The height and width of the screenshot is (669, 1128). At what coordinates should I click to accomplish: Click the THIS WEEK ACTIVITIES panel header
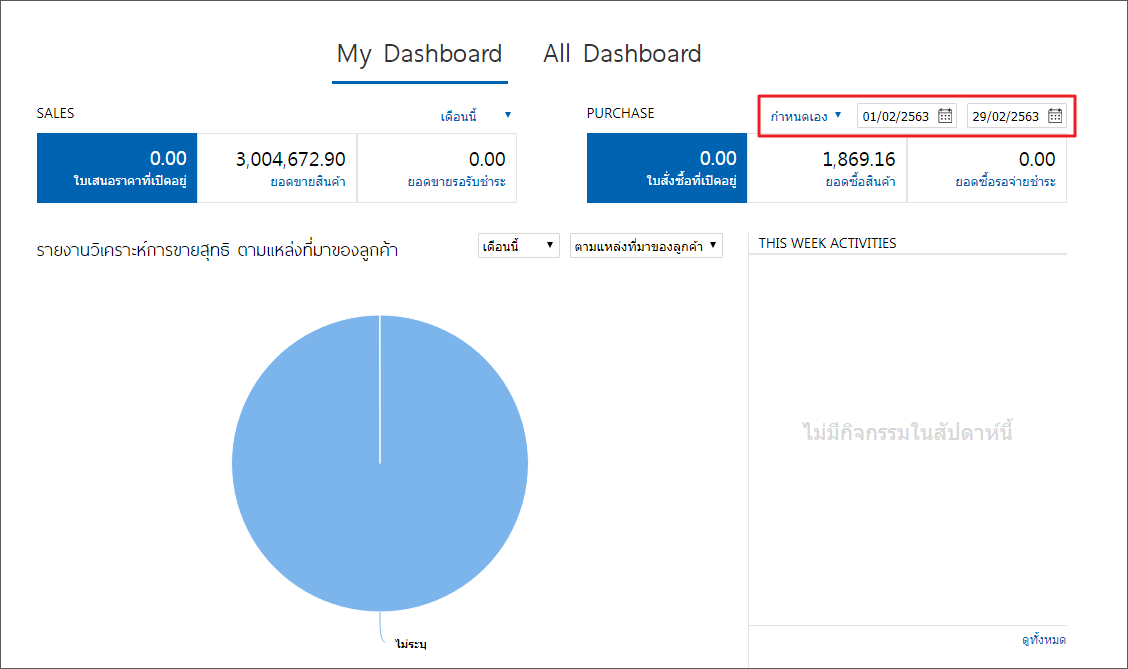827,243
